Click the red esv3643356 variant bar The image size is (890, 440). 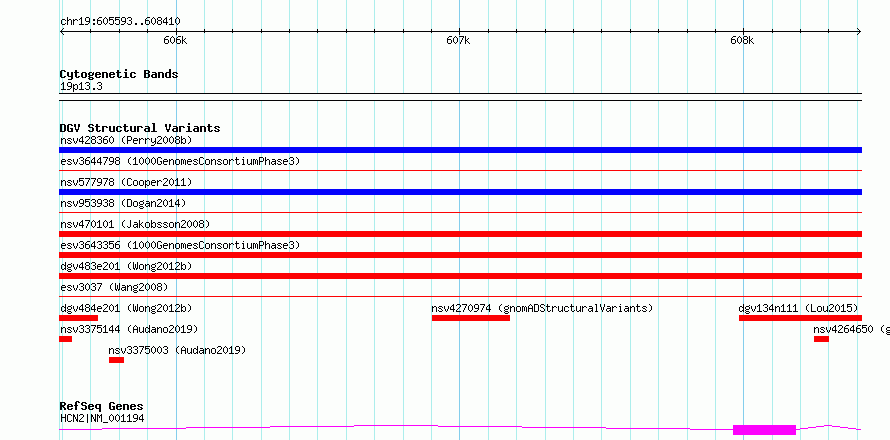tap(460, 255)
